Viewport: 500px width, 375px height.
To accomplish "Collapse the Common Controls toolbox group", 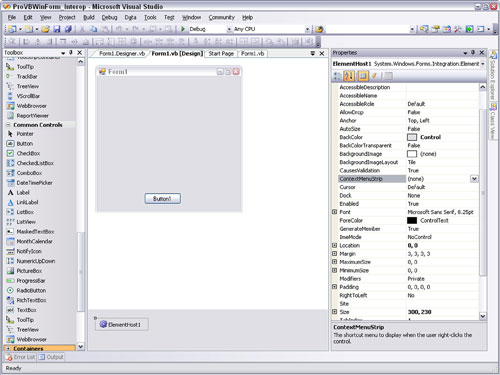I will [x=8, y=125].
